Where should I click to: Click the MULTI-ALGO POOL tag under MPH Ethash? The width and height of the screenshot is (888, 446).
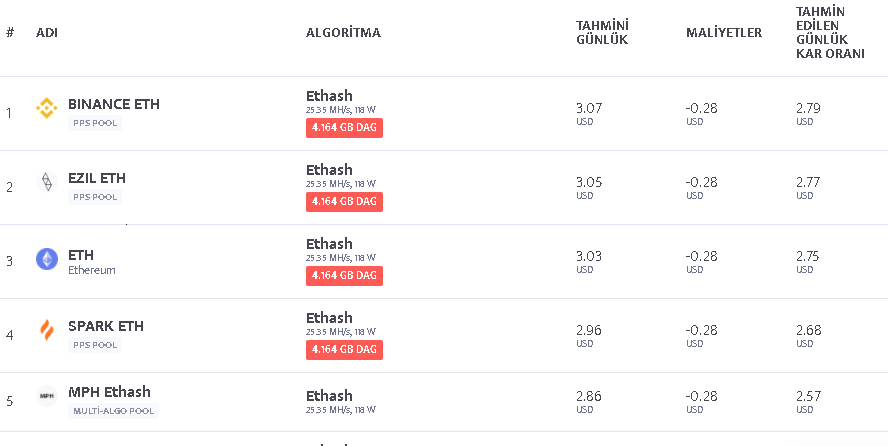click(x=113, y=411)
